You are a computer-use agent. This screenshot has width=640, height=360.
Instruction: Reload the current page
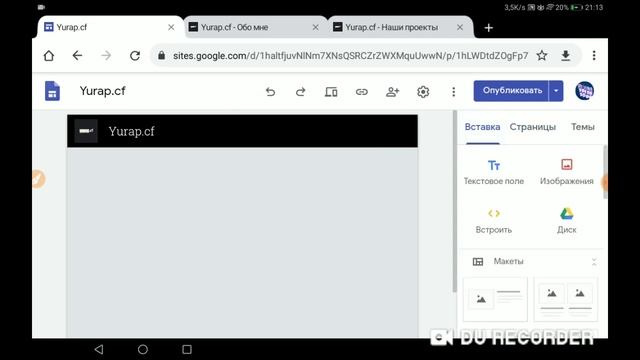tap(135, 56)
